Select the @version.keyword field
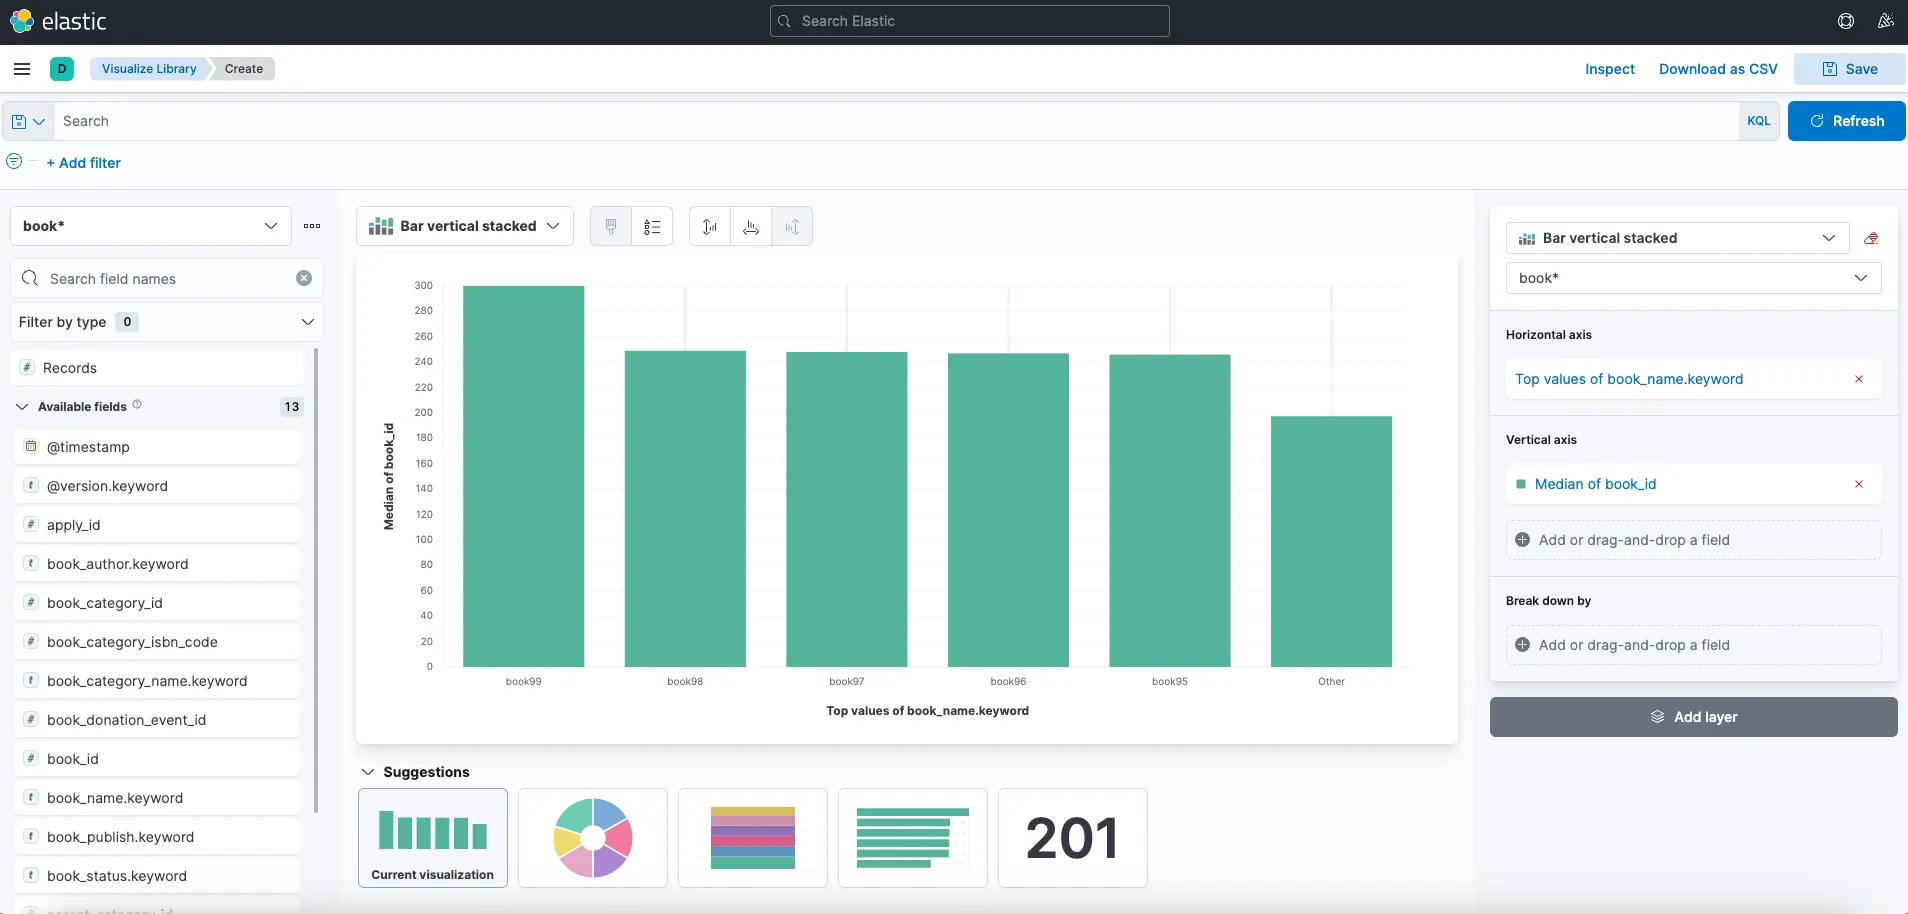 (157, 486)
